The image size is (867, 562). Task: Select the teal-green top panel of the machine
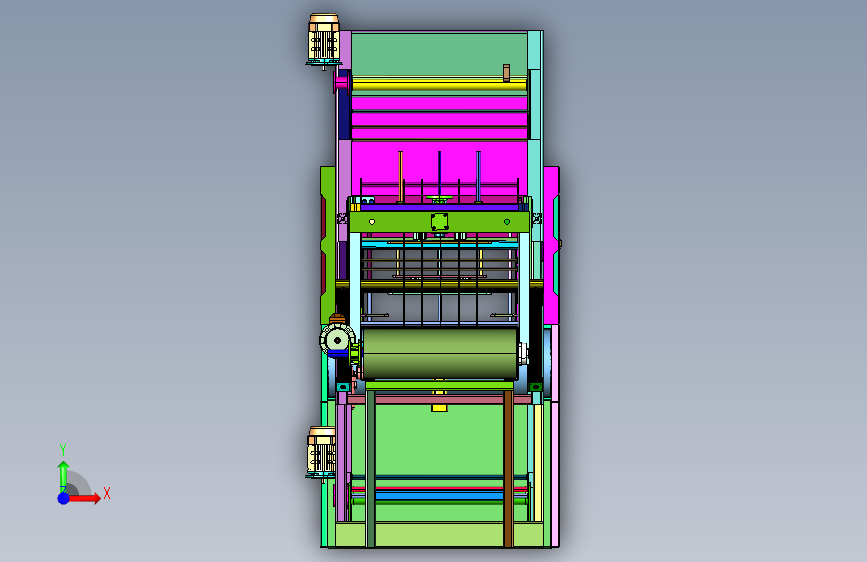click(439, 54)
